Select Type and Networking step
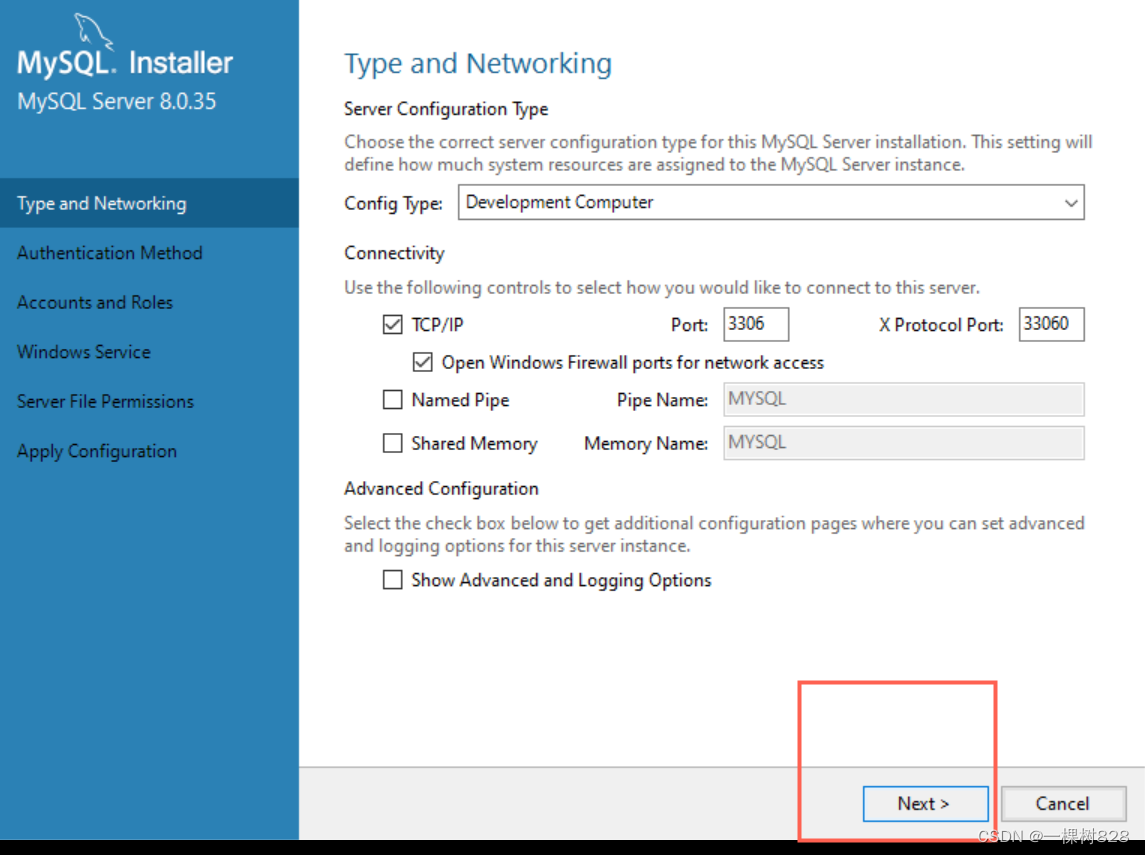 (x=149, y=203)
